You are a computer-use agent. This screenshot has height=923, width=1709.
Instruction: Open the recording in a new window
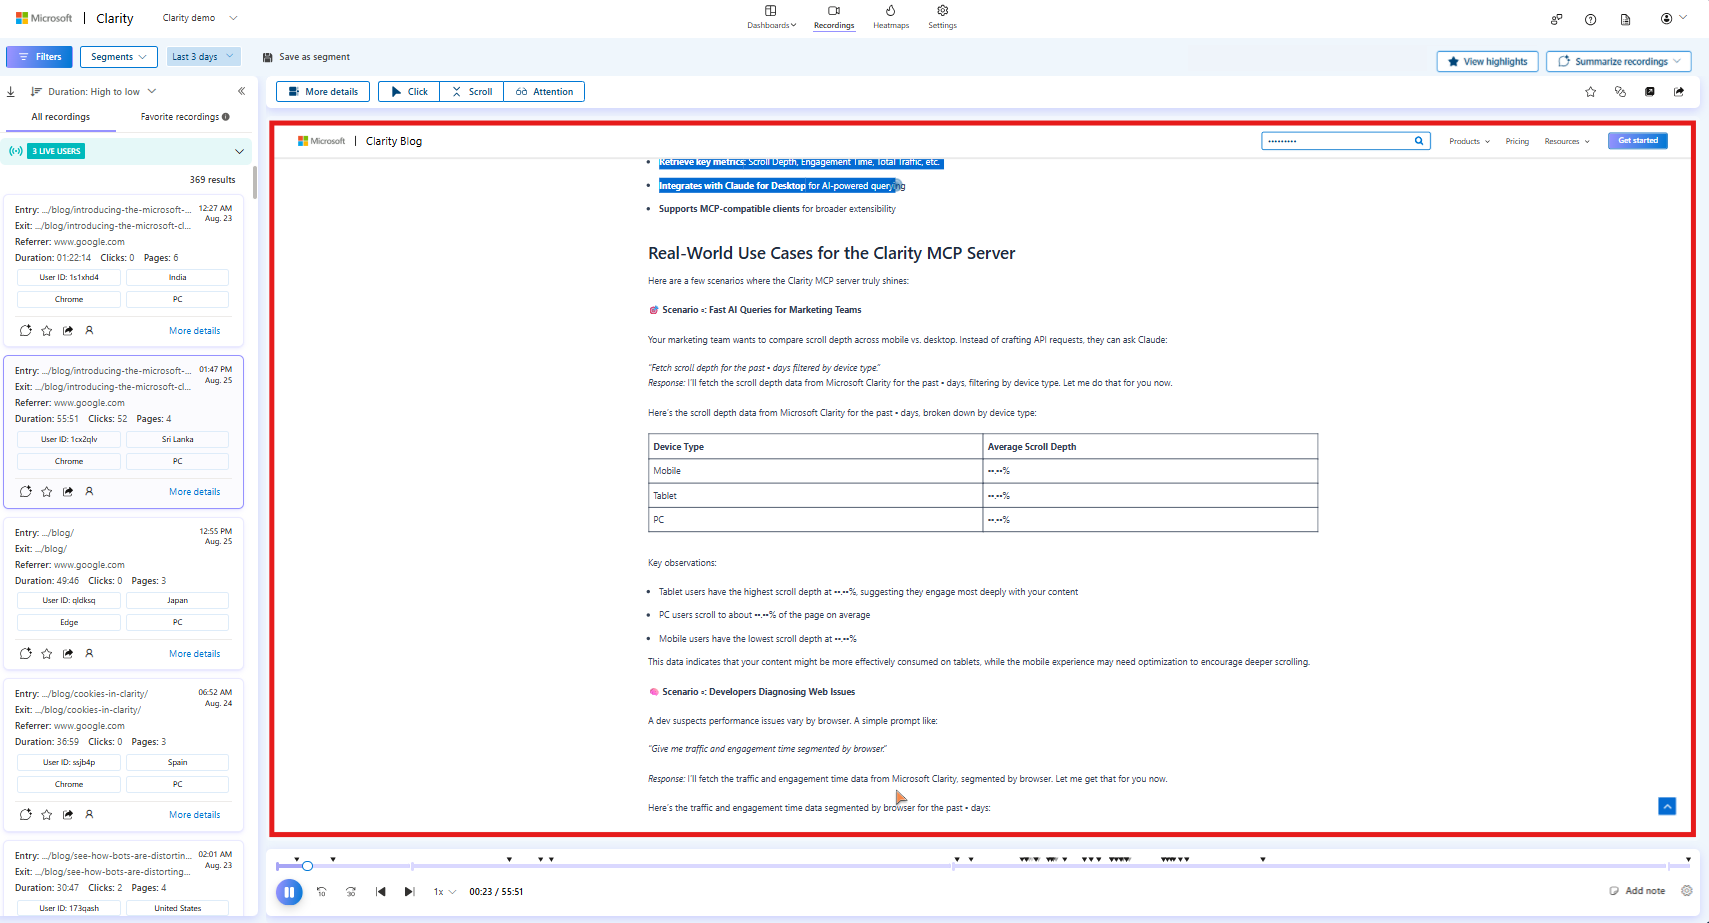pos(1650,92)
